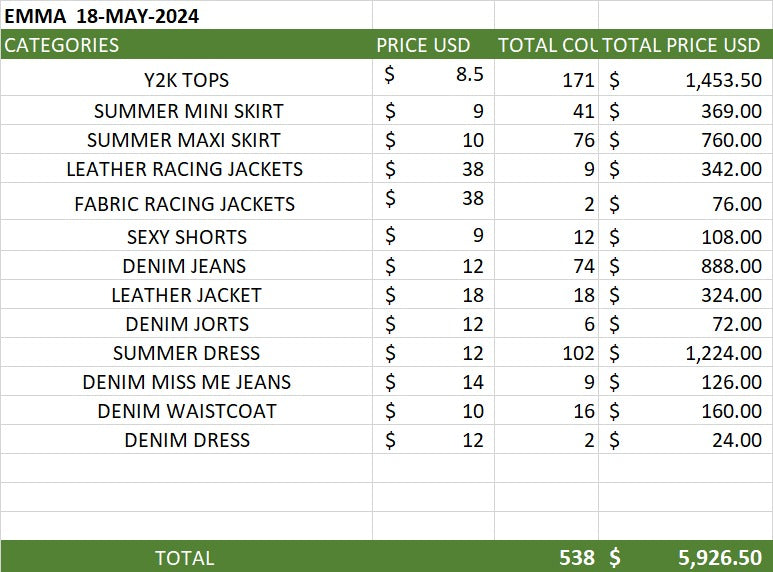Click the 1,453.50 total price cell
Viewport: 773px width, 572px height.
click(686, 78)
